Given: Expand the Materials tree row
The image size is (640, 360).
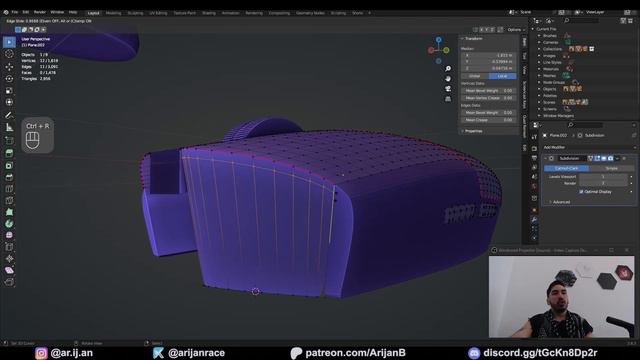Looking at the screenshot, I should point(539,69).
